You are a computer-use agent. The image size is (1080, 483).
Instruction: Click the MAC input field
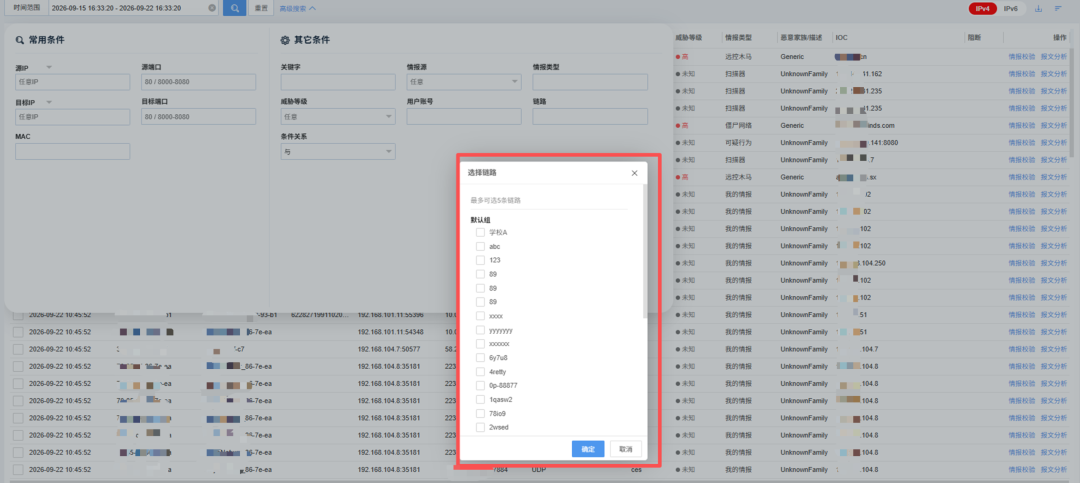pyautogui.click(x=72, y=152)
